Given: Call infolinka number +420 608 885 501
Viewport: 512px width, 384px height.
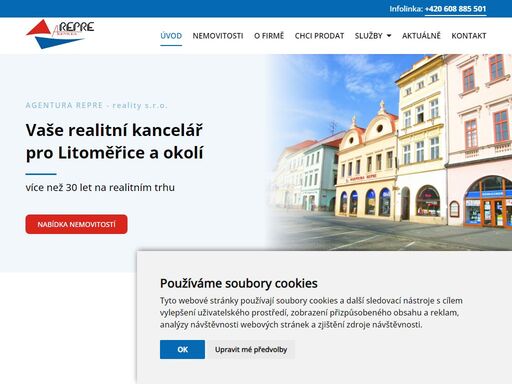Looking at the screenshot, I should click(455, 9).
